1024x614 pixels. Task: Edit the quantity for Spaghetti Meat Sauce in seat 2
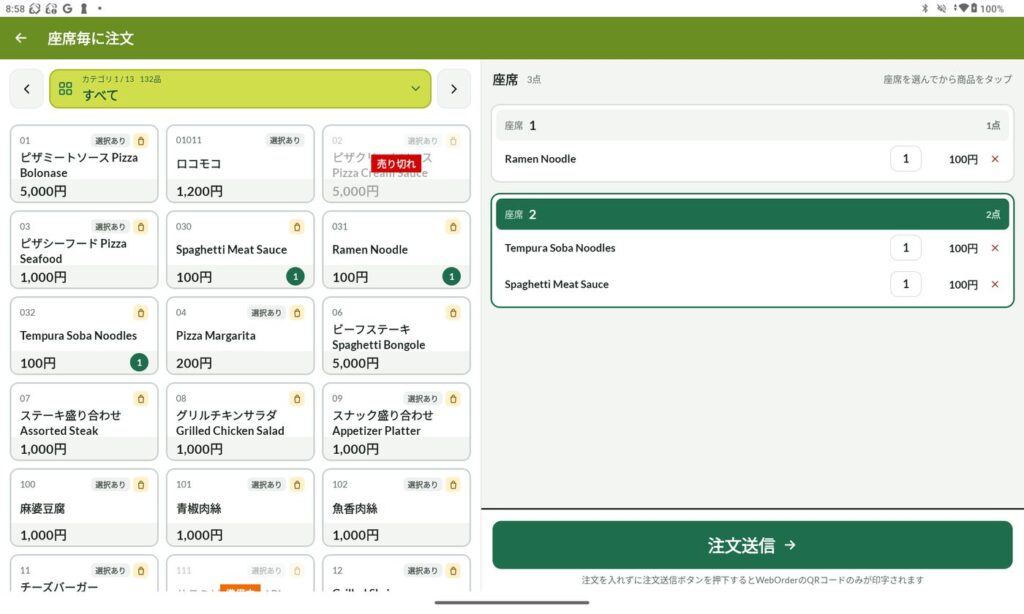[x=905, y=284]
